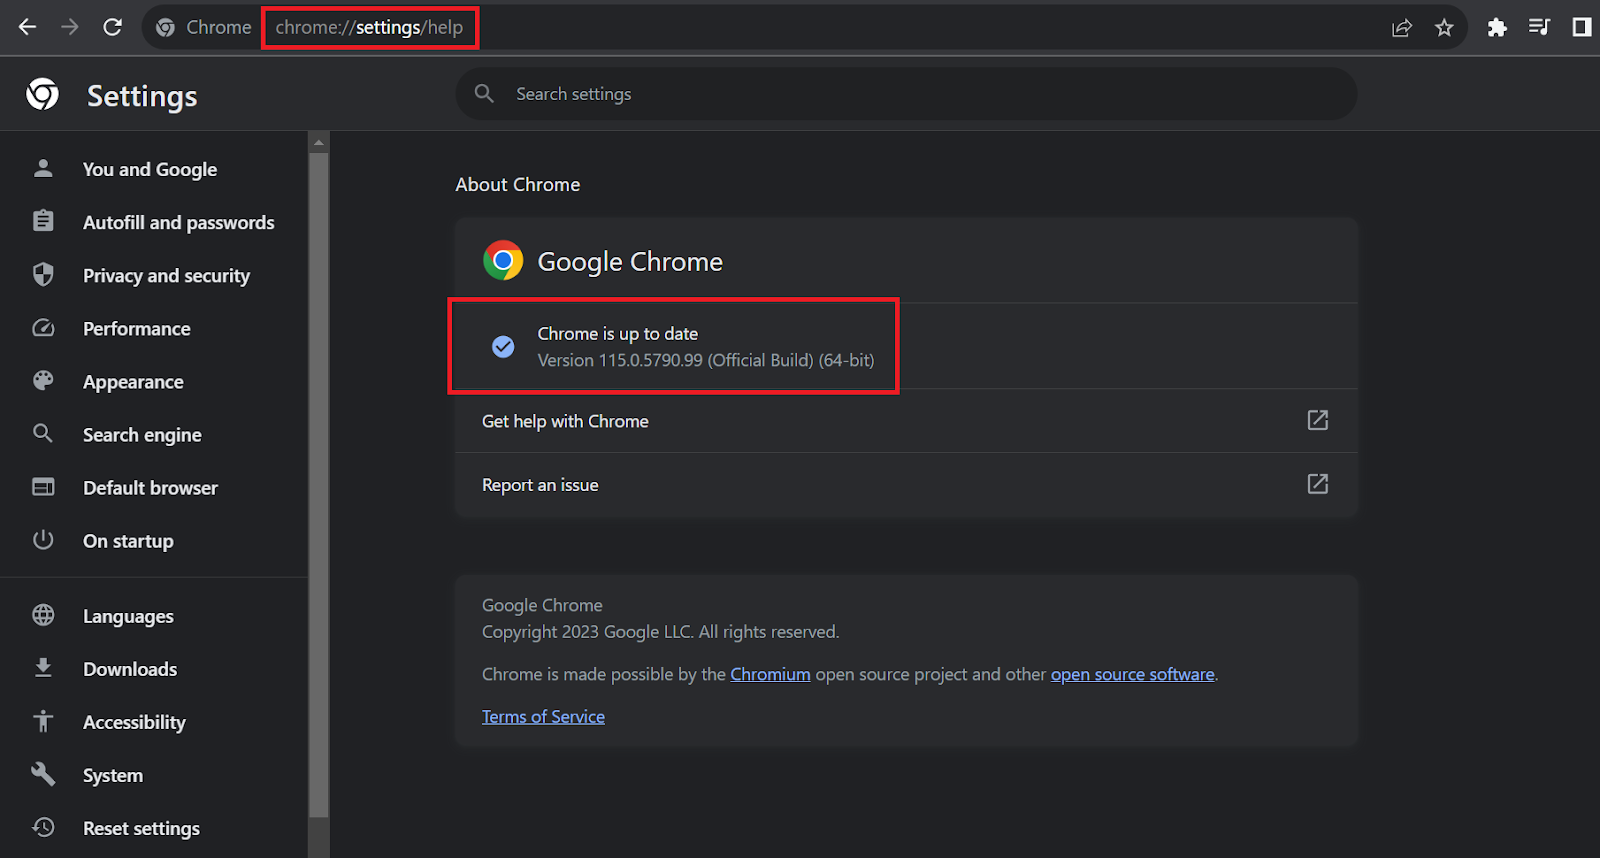Click the About Chrome heading
1600x858 pixels.
tap(518, 184)
